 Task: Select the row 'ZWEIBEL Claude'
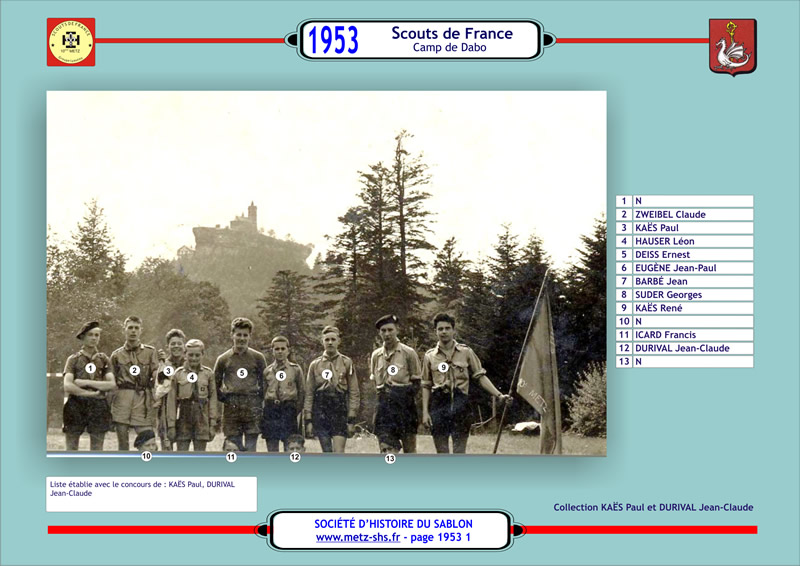pyautogui.click(x=685, y=214)
